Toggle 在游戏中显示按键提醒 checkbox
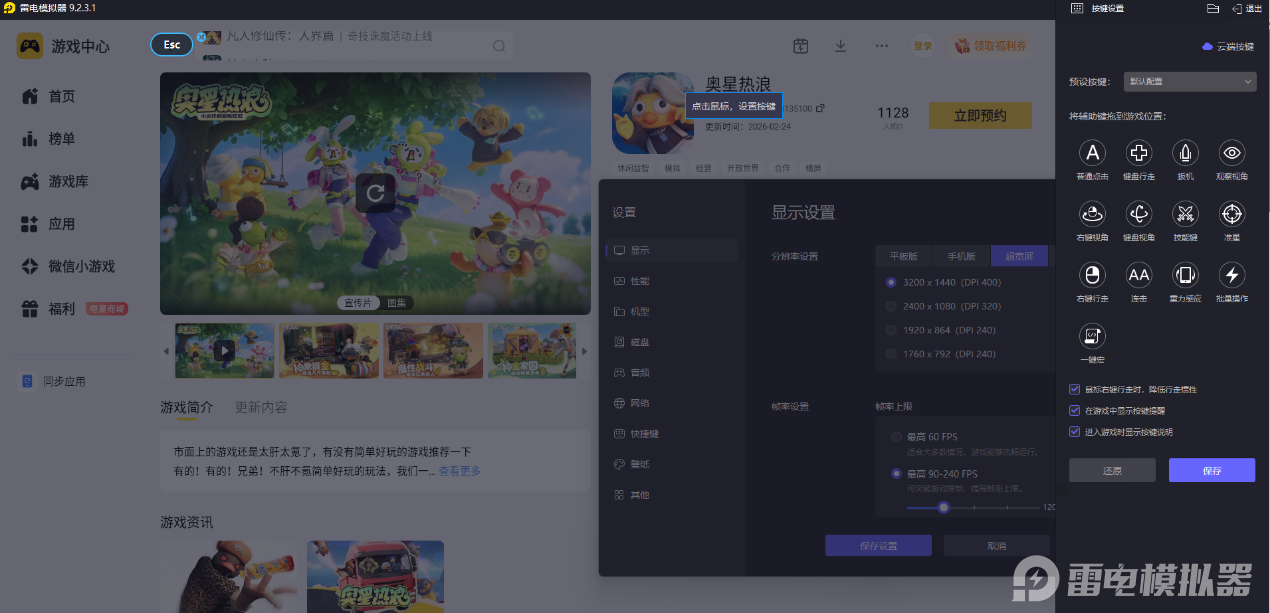1270x613 pixels. pyautogui.click(x=1074, y=410)
